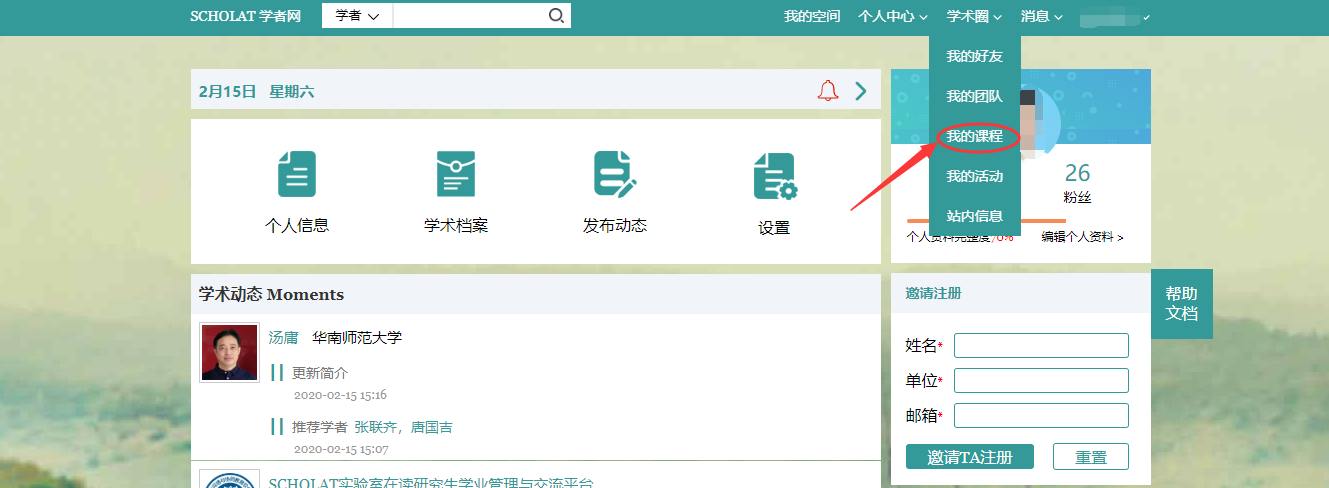Open the 设置 gear document icon
Viewport: 1329px width, 488px height.
(x=774, y=176)
